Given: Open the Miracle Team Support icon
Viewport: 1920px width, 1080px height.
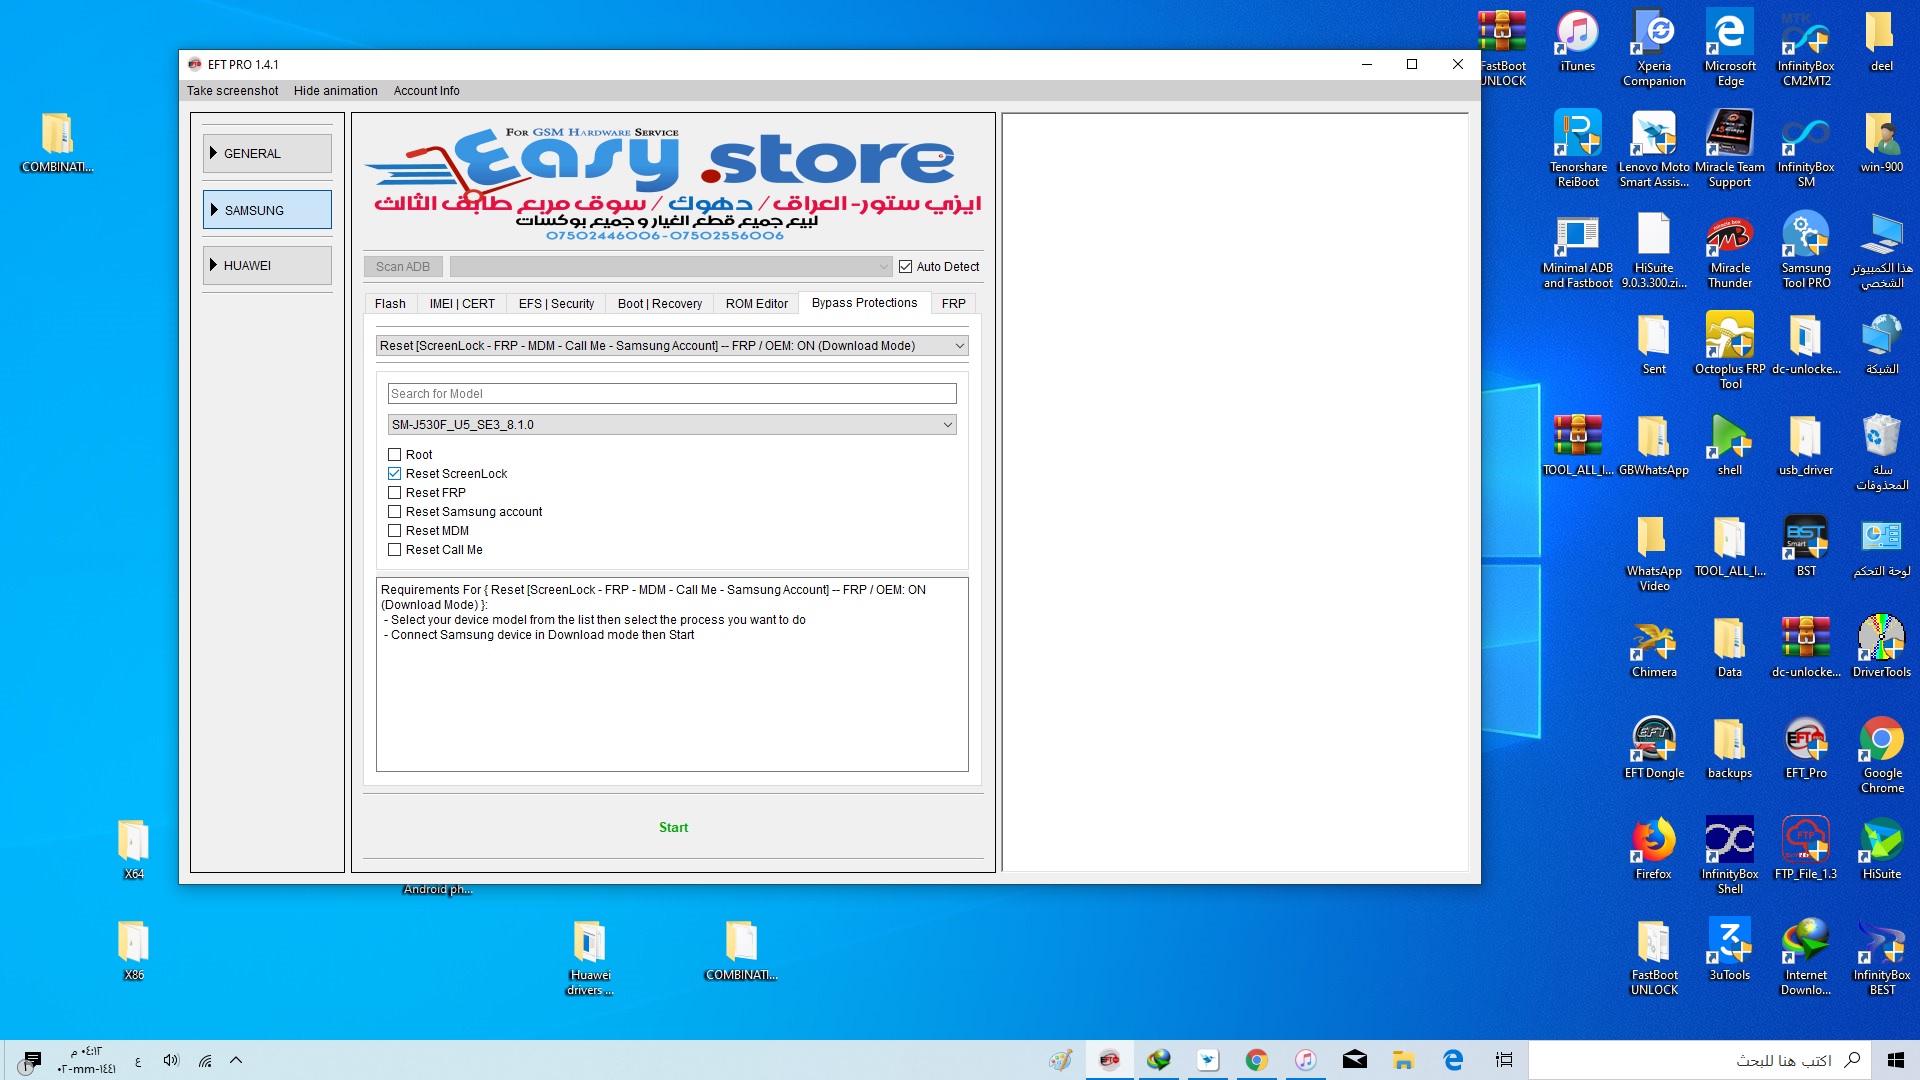Looking at the screenshot, I should point(1730,149).
